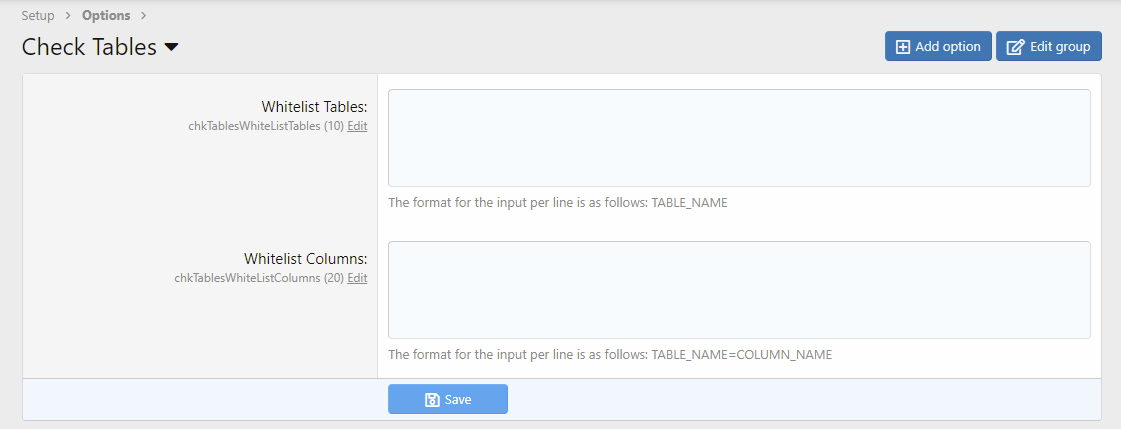Edit the chkTablesWhiteListTables option
The height and width of the screenshot is (429, 1121).
coord(357,126)
